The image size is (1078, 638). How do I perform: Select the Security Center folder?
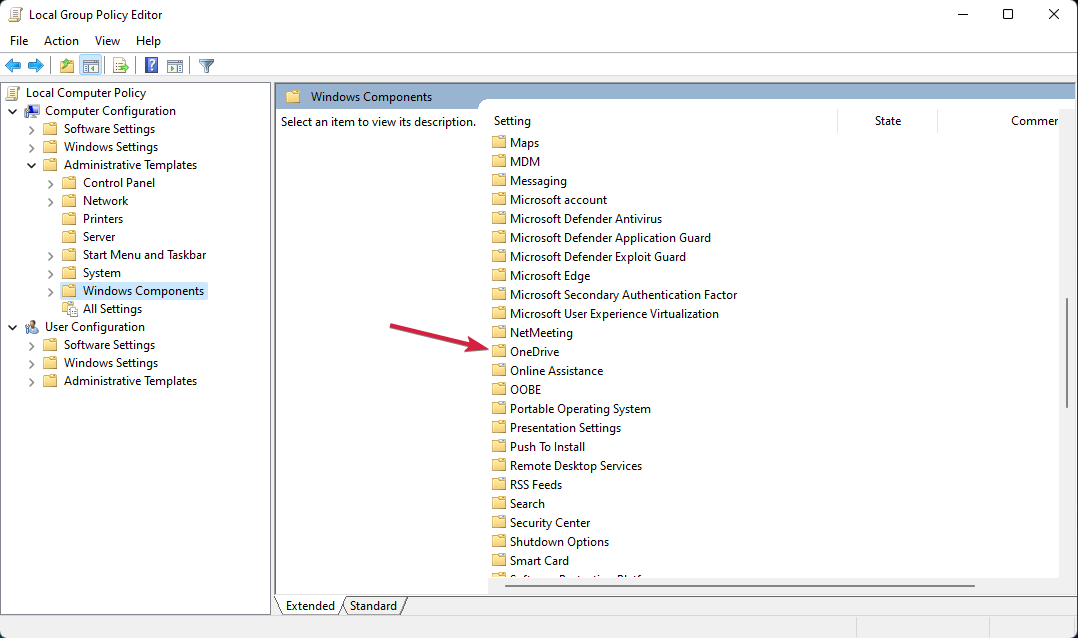[550, 522]
